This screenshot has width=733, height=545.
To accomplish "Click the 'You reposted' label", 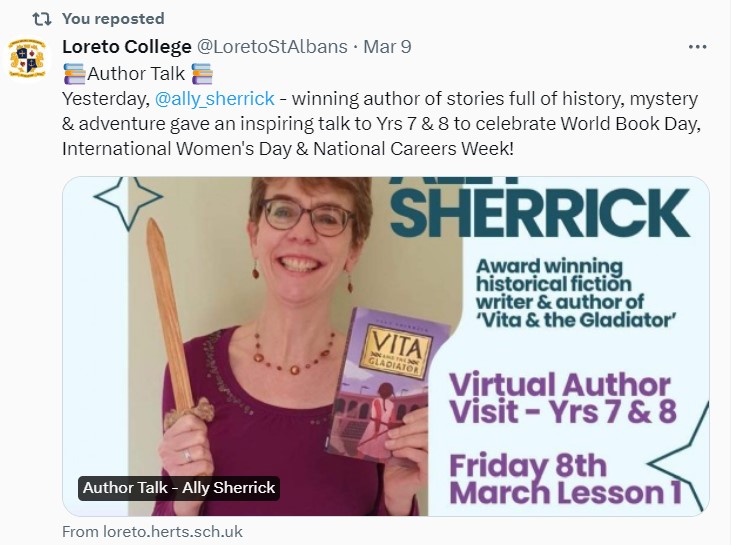I will tap(113, 19).
